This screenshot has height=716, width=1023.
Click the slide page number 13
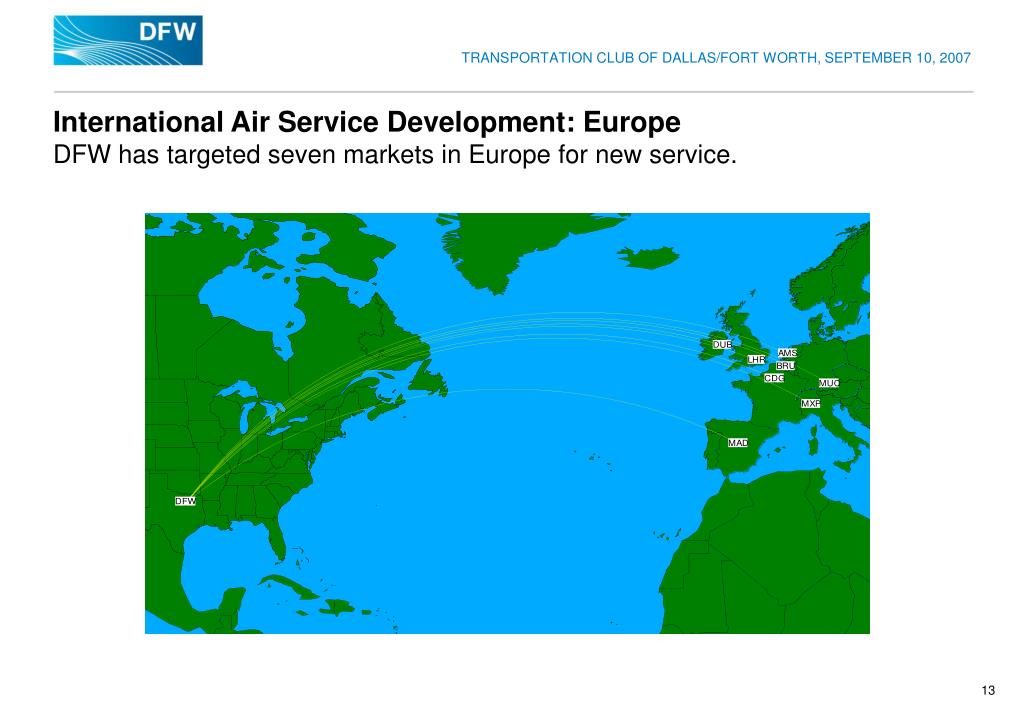pyautogui.click(x=988, y=691)
